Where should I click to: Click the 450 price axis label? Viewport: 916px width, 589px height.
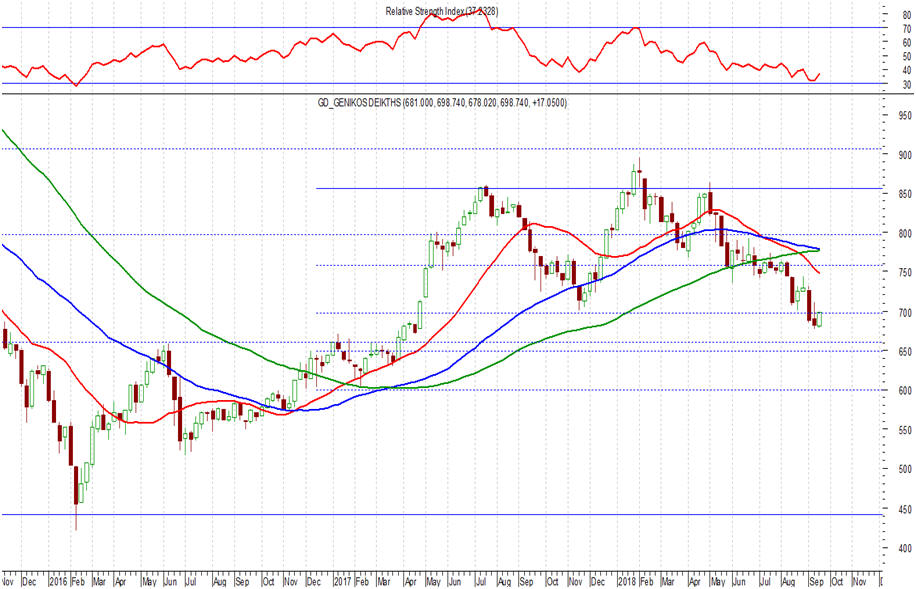coord(905,508)
